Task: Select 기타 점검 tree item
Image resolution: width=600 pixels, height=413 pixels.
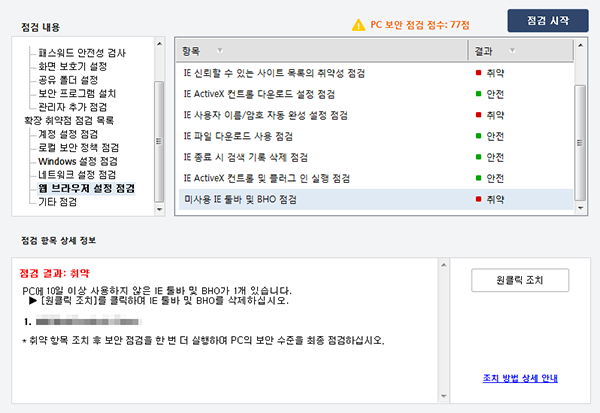Action: coord(57,202)
